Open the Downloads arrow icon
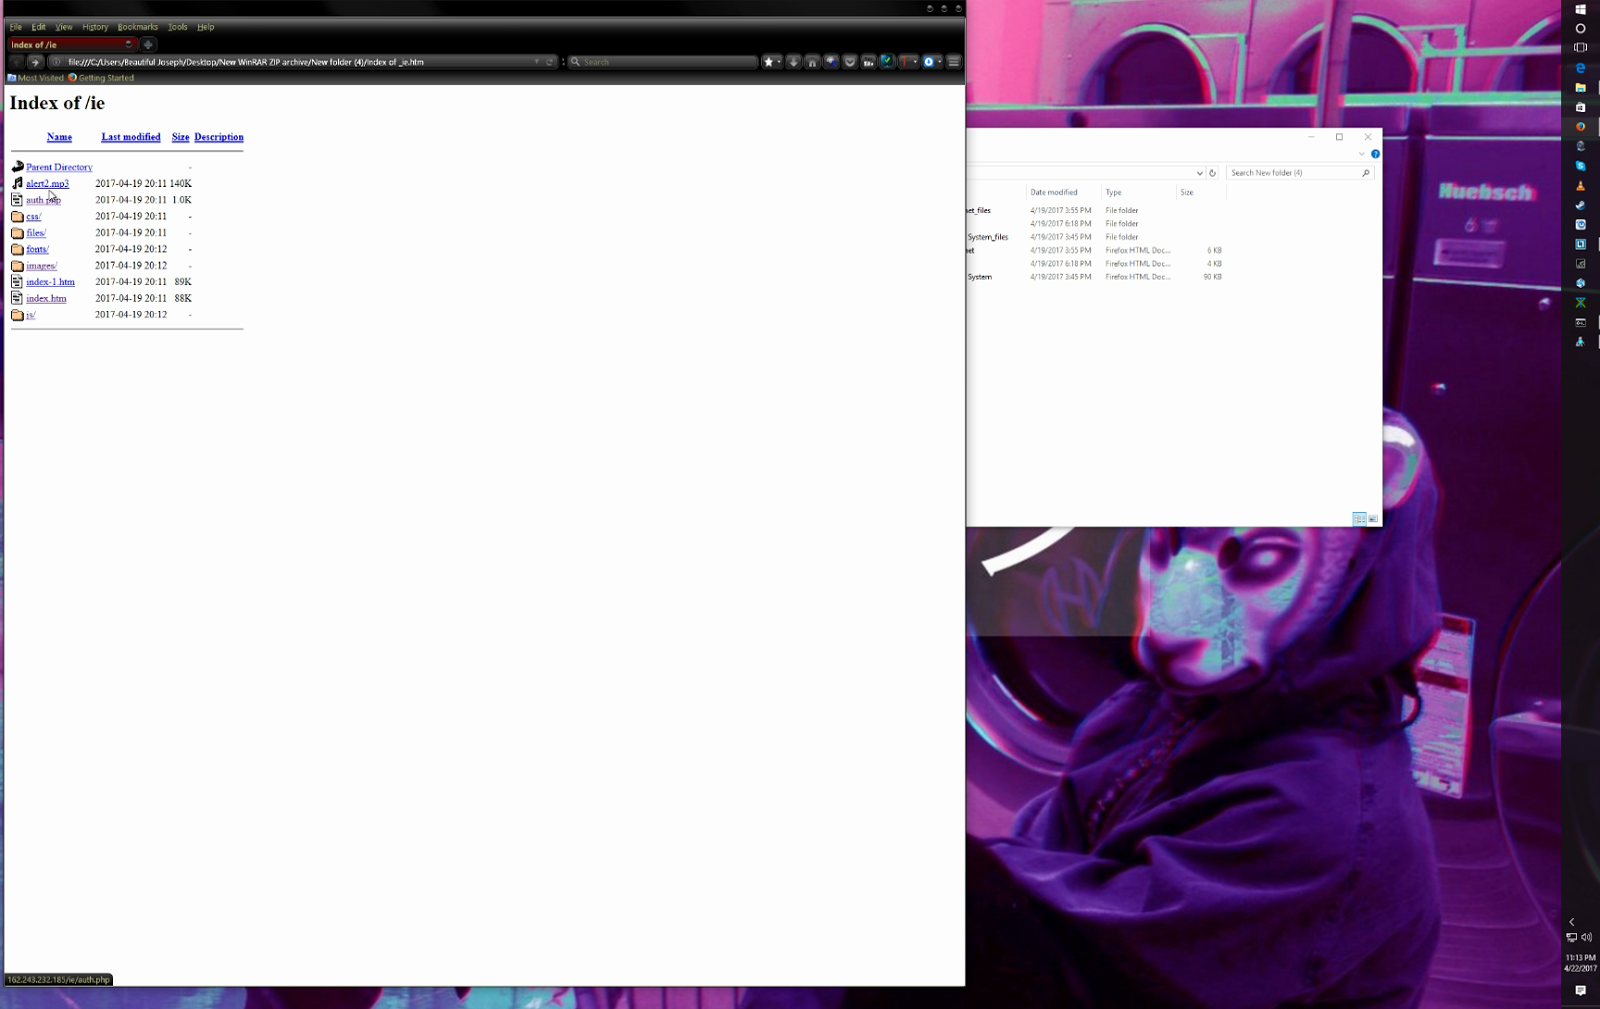Image resolution: width=1600 pixels, height=1009 pixels. coord(793,62)
